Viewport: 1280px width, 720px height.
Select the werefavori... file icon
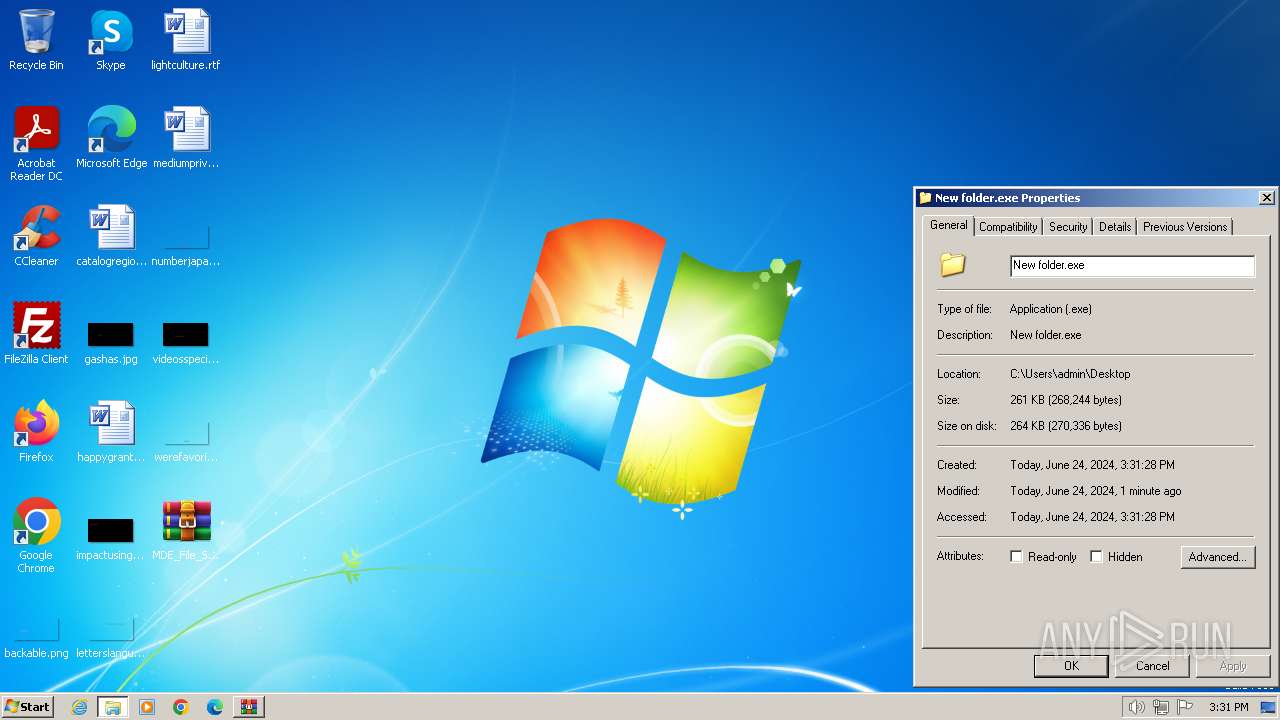click(x=186, y=441)
